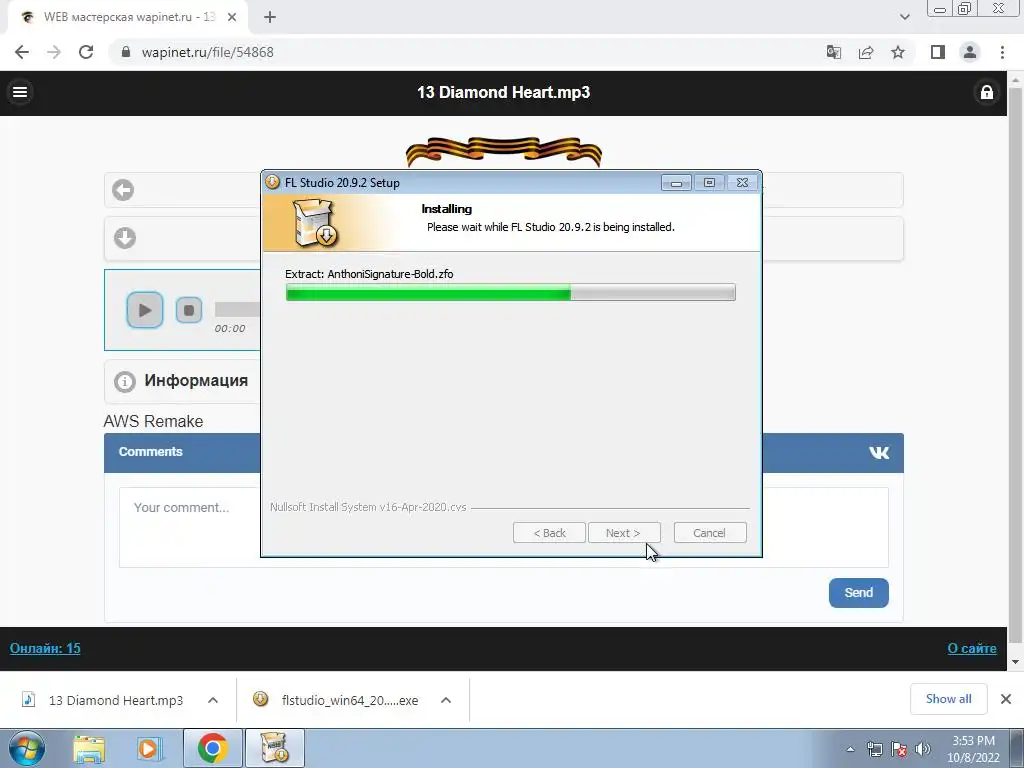The width and height of the screenshot is (1024, 768).
Task: Open Windows Media Player from taskbar
Action: (150, 749)
